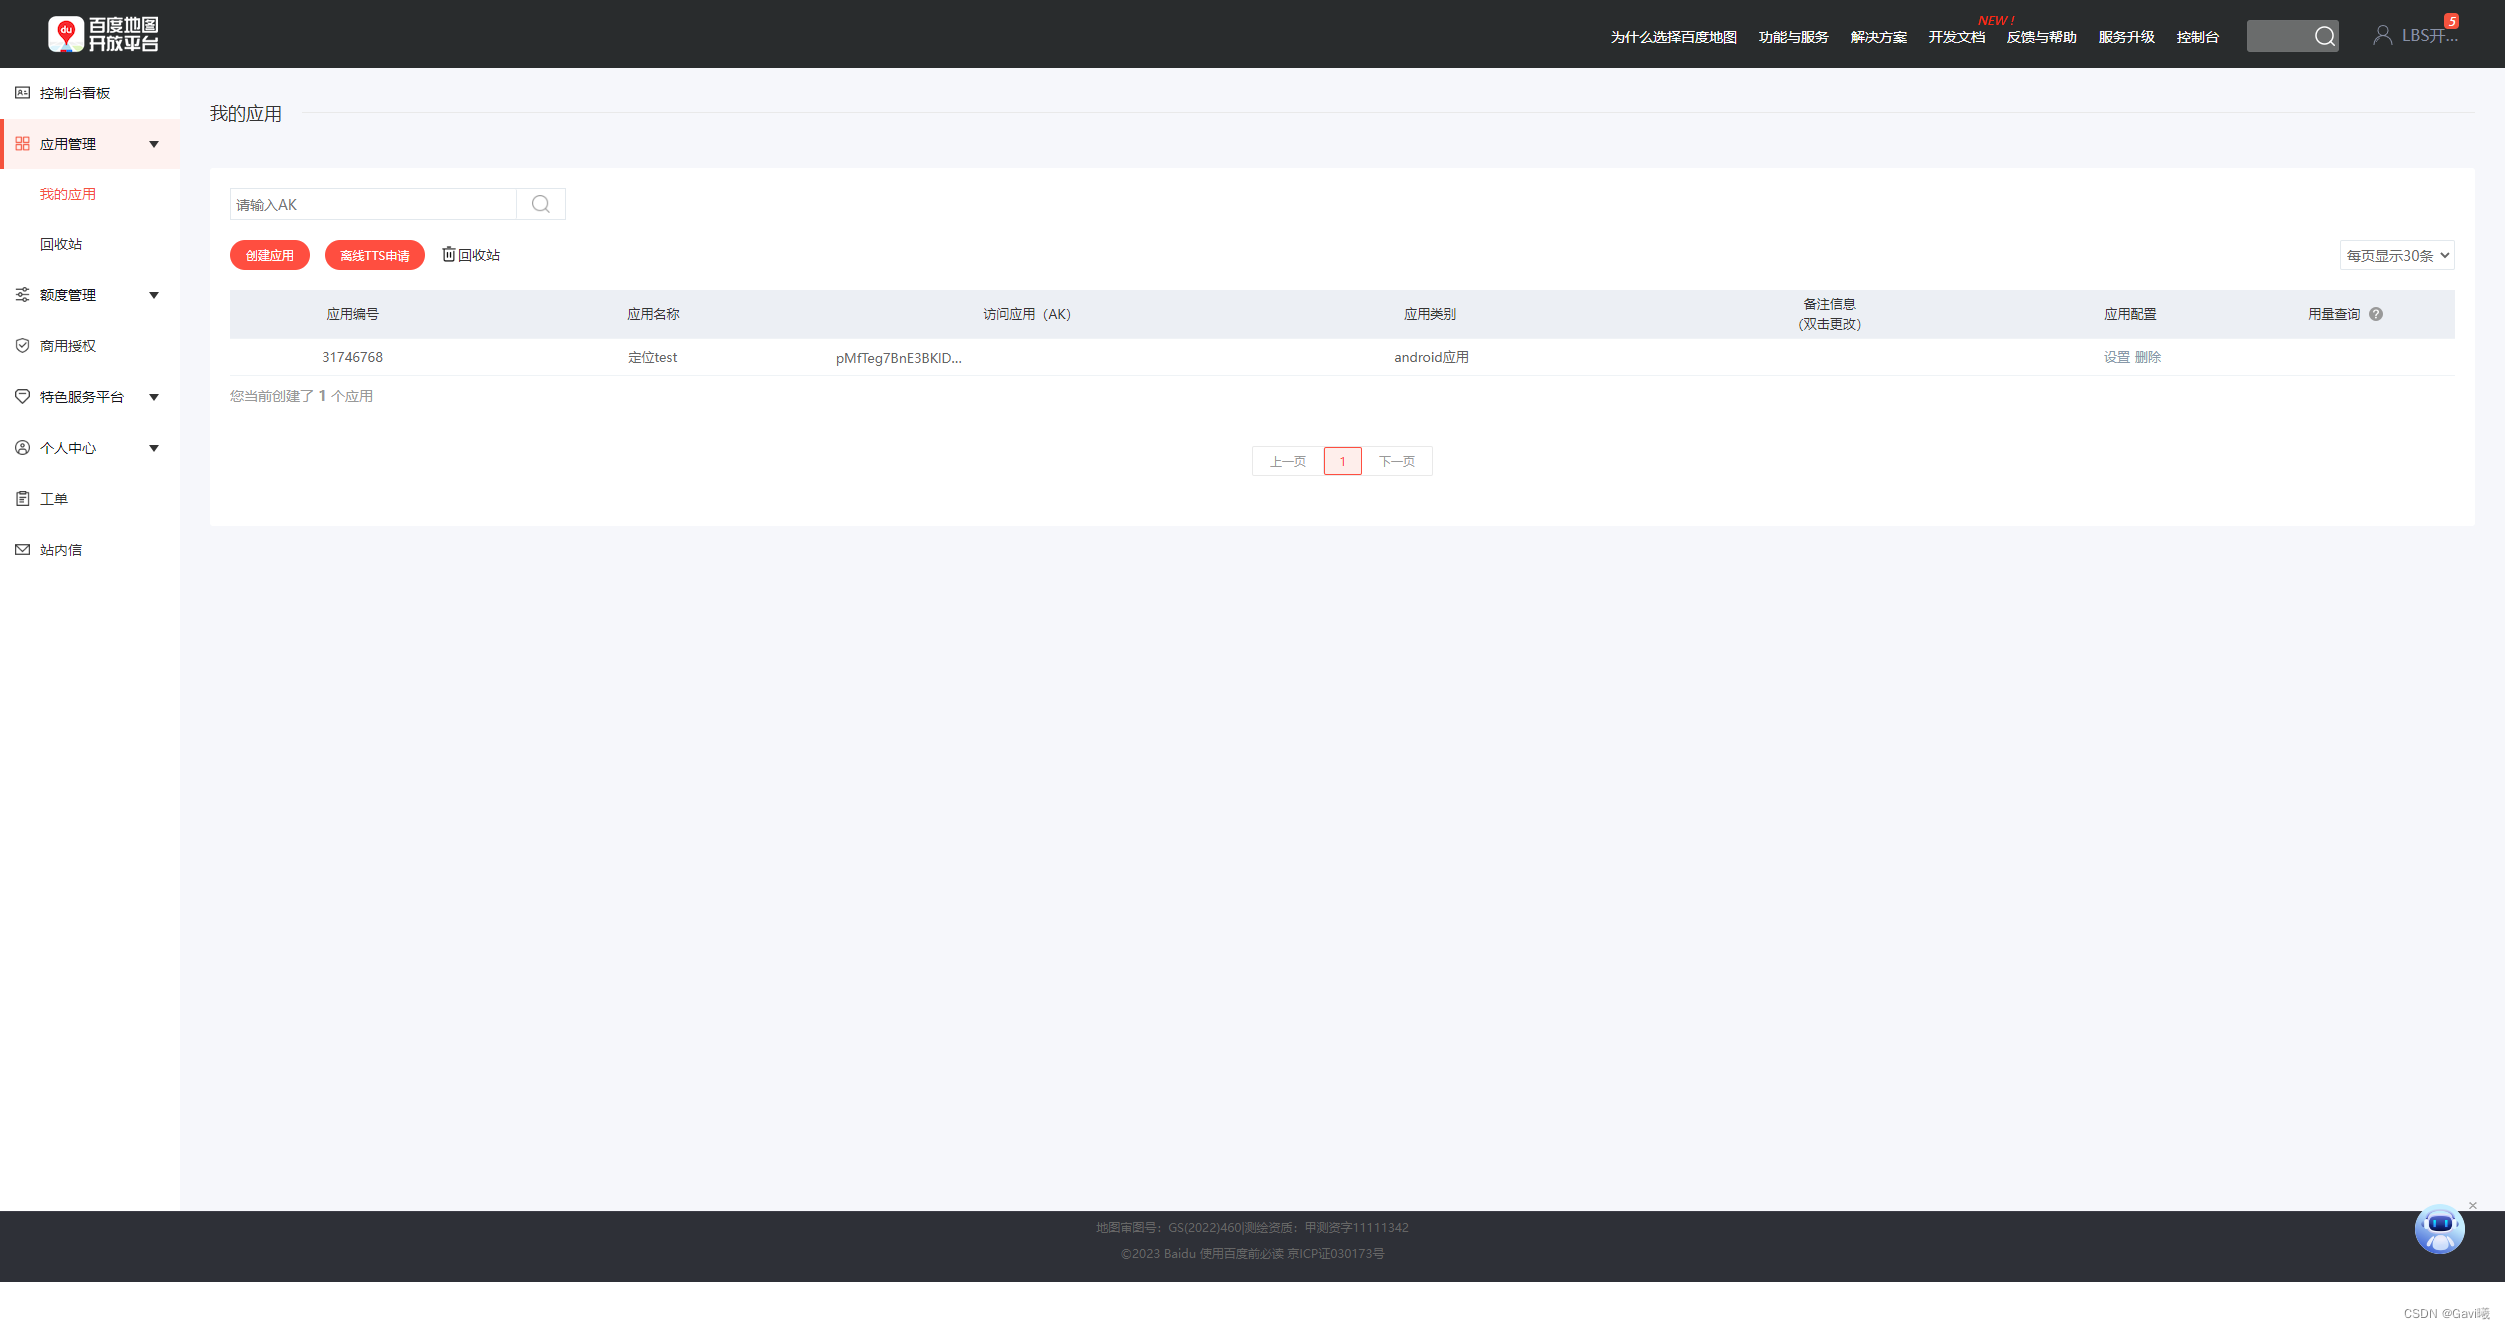Click 设置 link for 定位test app
Image resolution: width=2505 pixels, height=1329 pixels.
point(2116,357)
